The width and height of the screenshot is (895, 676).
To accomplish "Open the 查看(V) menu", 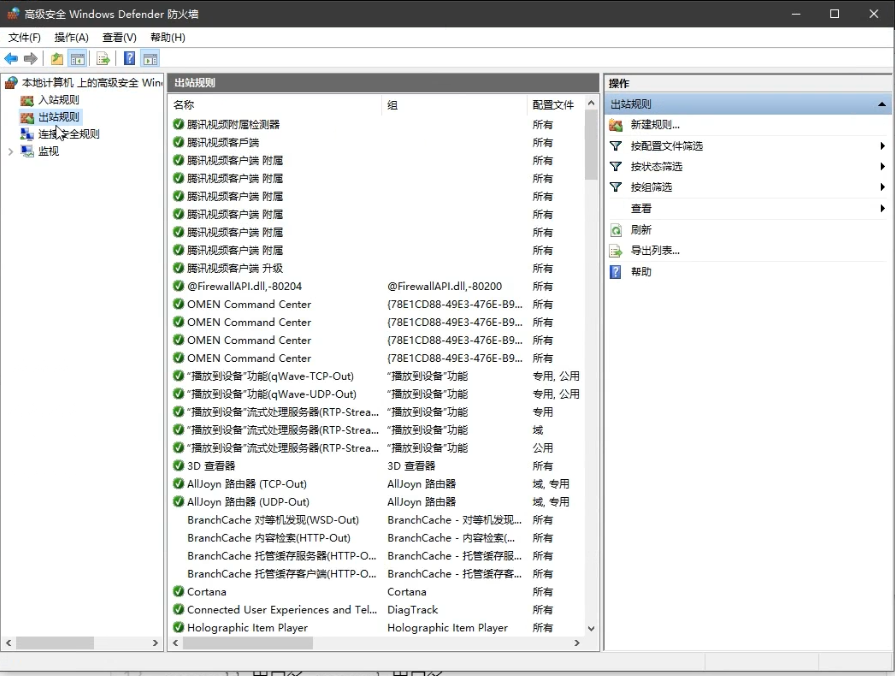I will click(119, 38).
